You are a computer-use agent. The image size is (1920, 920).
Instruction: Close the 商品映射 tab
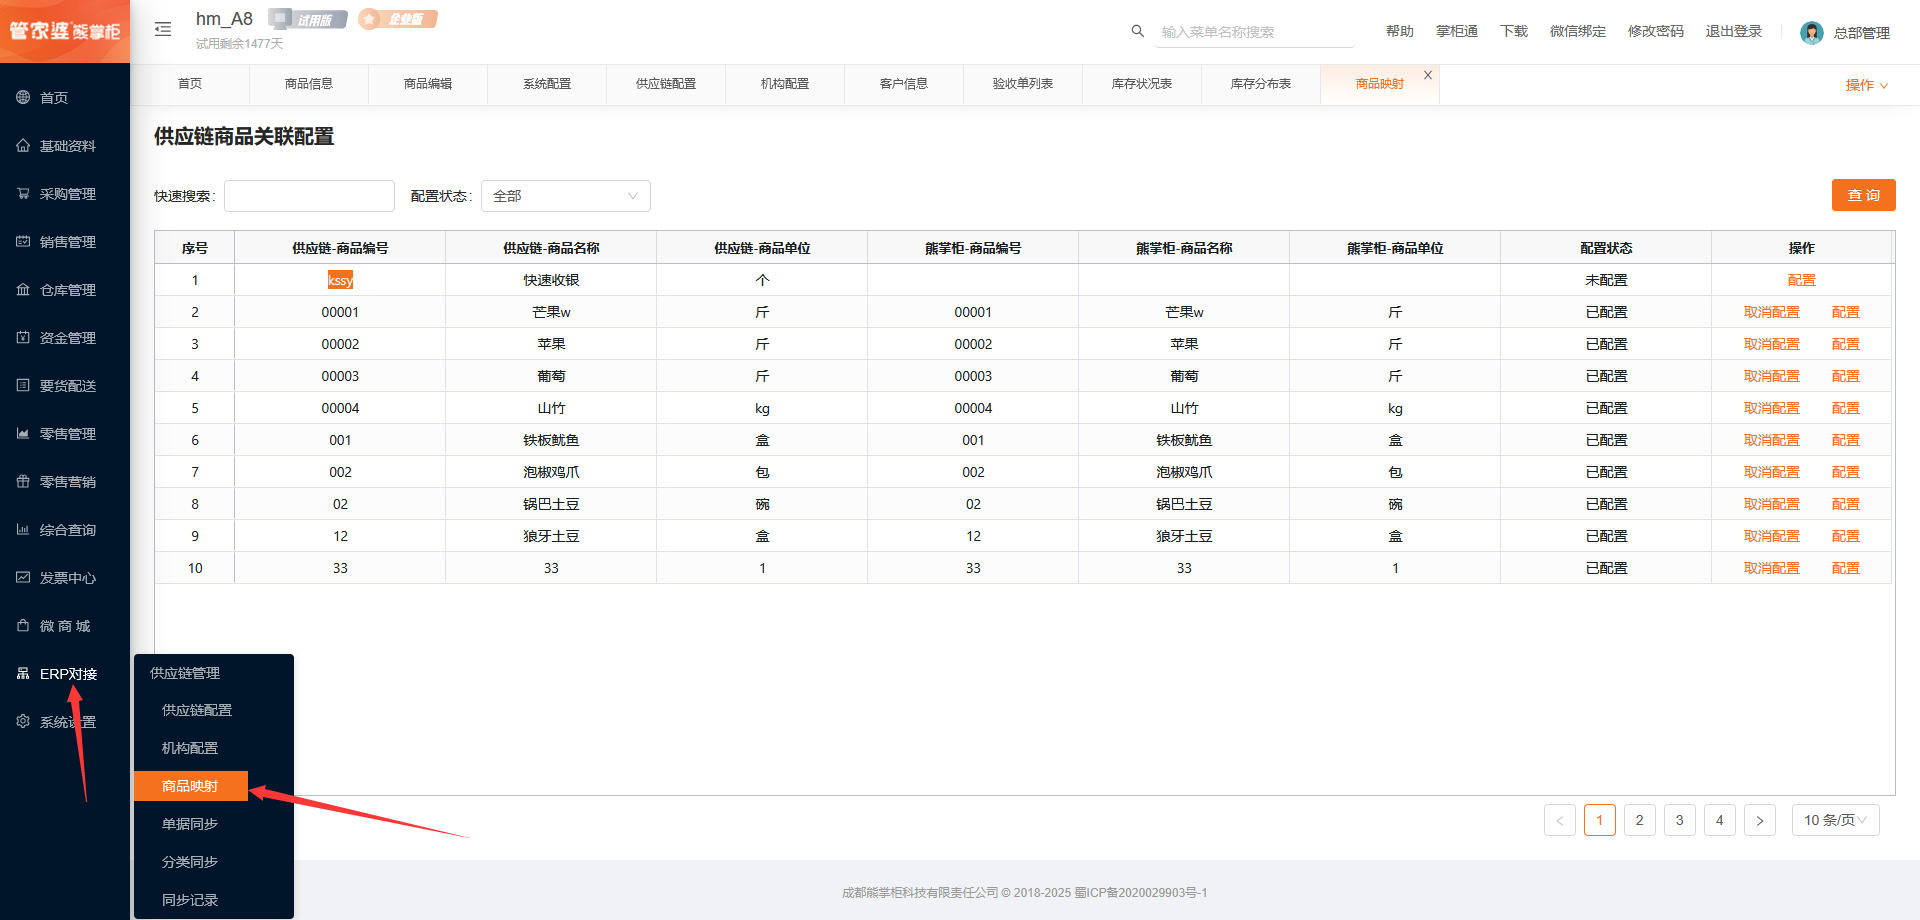point(1428,75)
